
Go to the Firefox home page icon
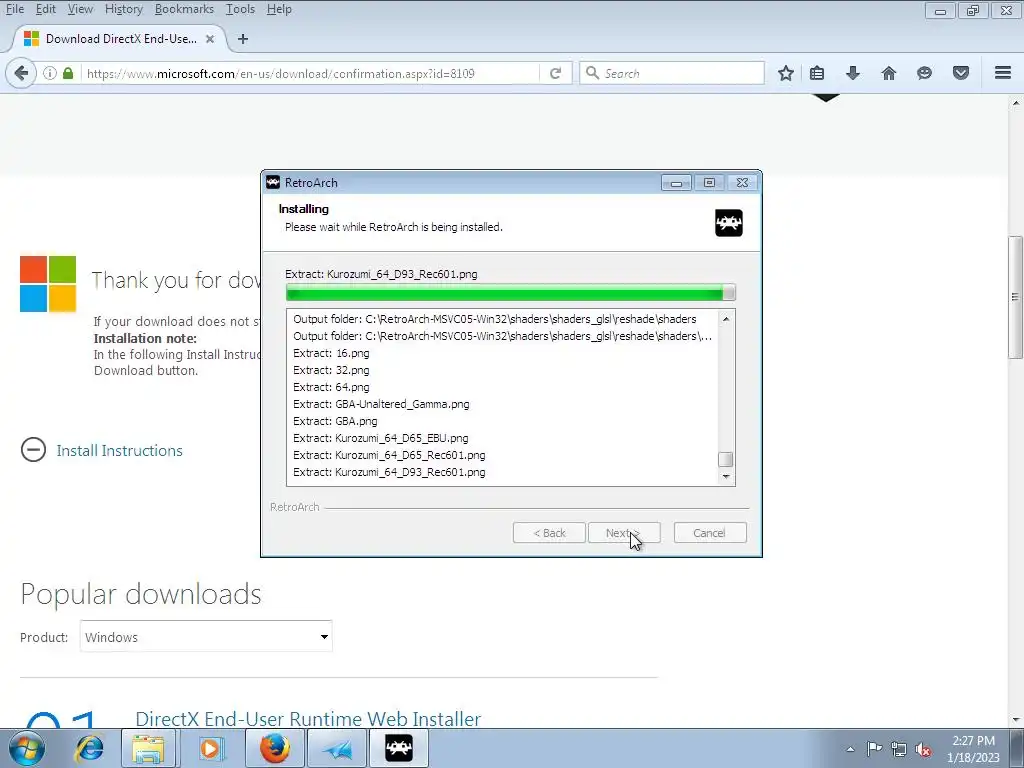coord(888,73)
